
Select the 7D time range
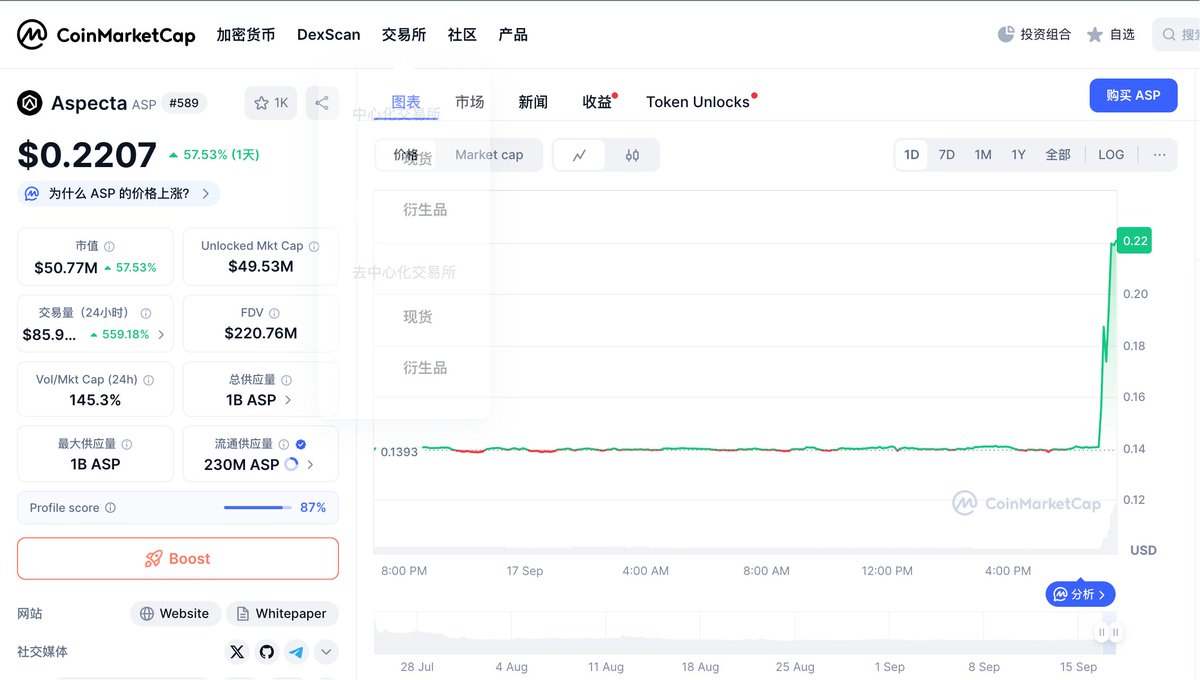(x=946, y=155)
